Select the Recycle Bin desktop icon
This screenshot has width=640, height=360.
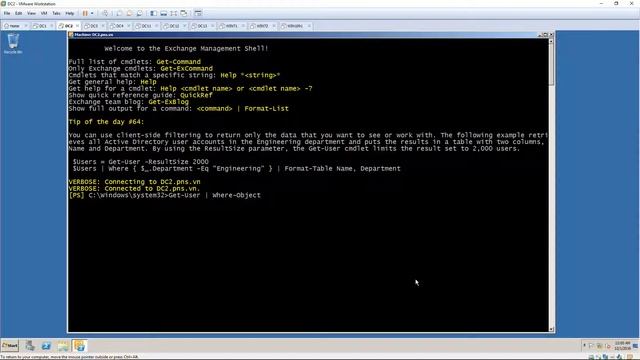(x=13, y=44)
